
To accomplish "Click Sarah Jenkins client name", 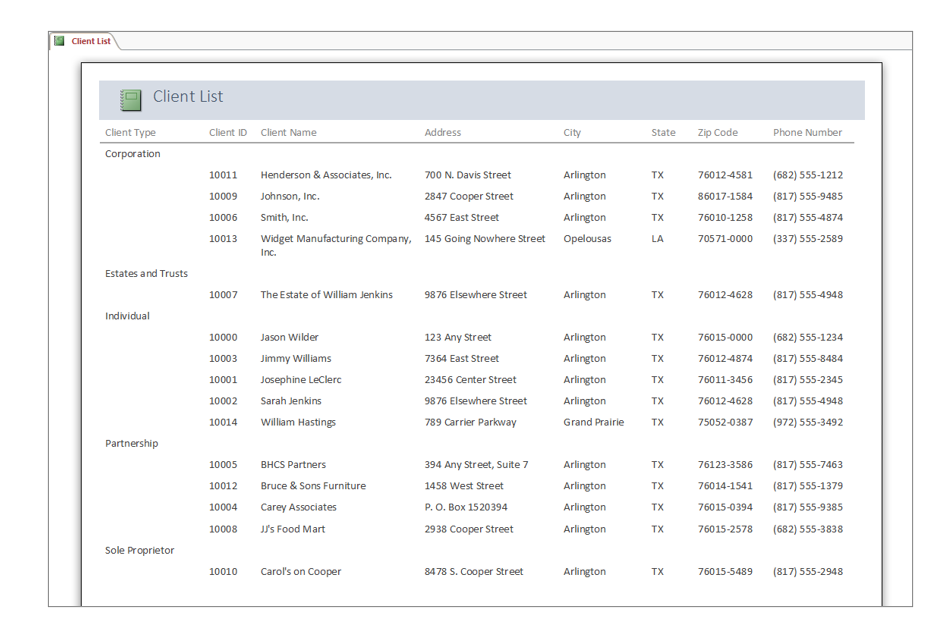I will (291, 401).
